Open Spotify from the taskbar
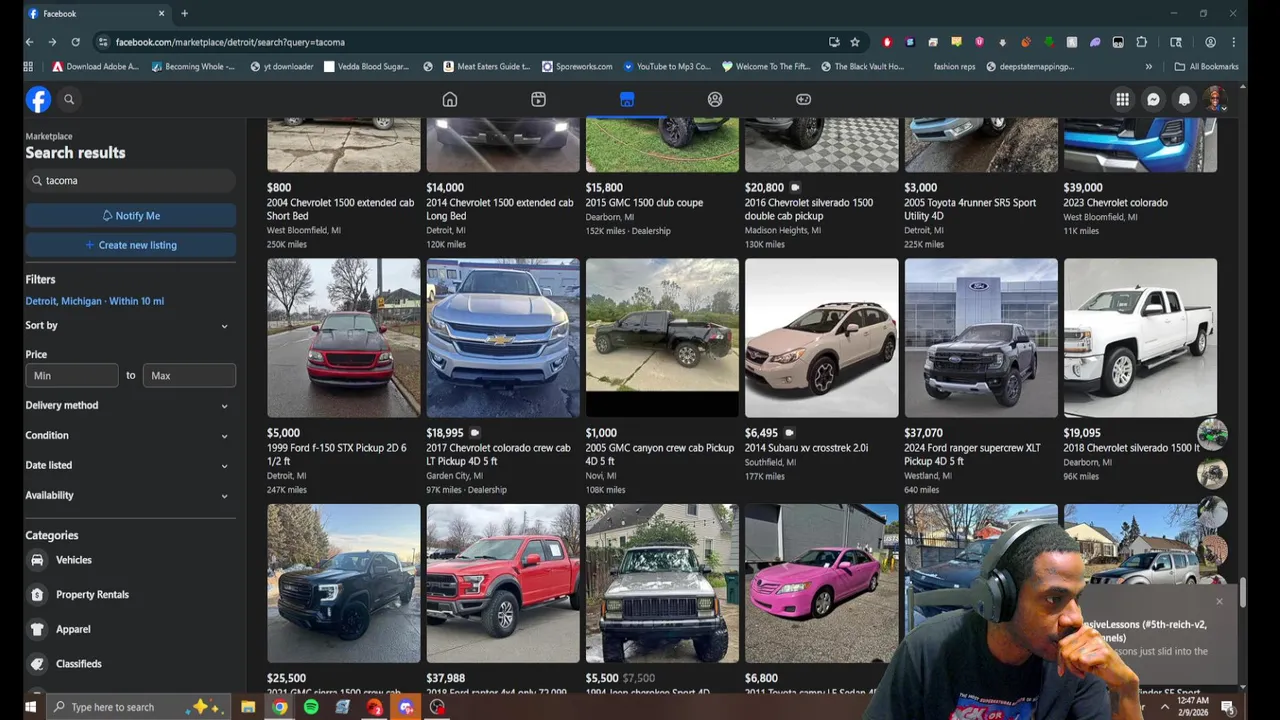The height and width of the screenshot is (720, 1280). coord(311,707)
